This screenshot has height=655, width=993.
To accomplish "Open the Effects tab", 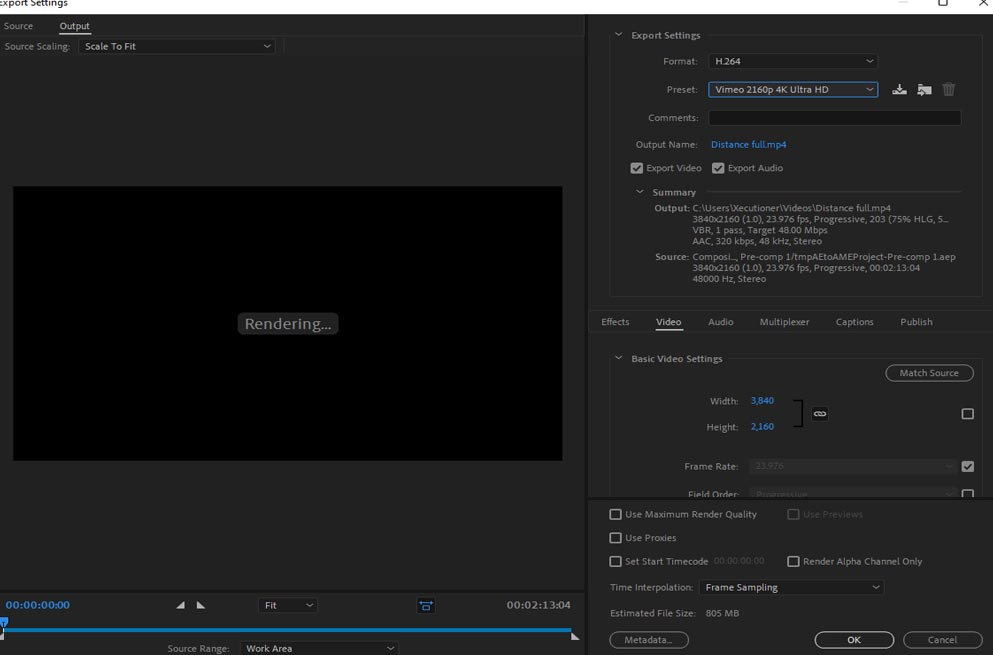I will click(x=615, y=322).
